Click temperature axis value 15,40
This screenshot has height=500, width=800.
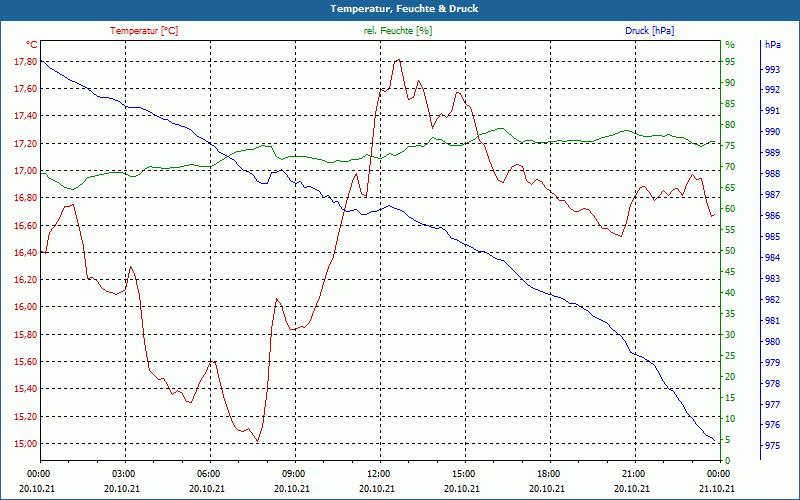click(27, 389)
